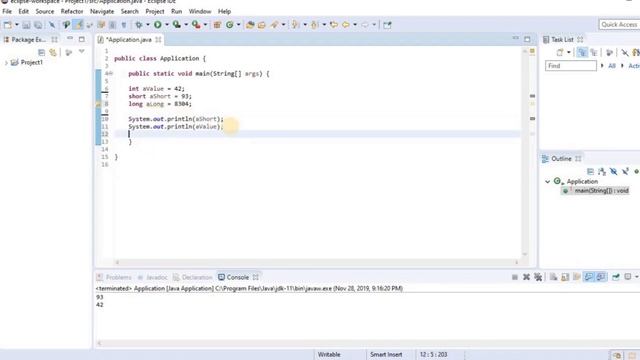Click the editor's vertical scrollbar
The width and height of the screenshot is (640, 360).
[525, 153]
